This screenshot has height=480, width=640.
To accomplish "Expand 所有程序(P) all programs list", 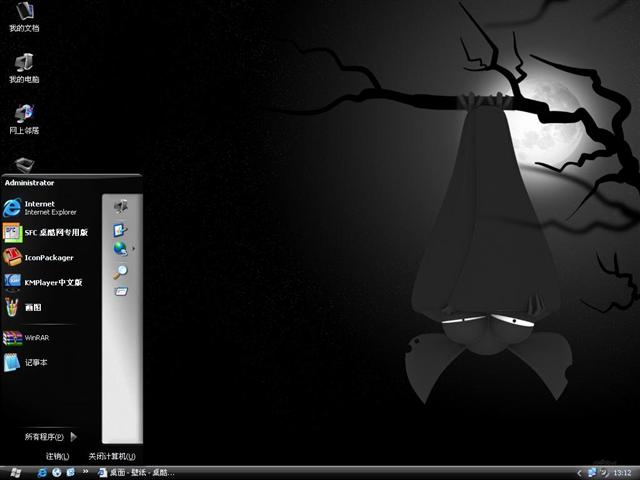I will pyautogui.click(x=51, y=437).
